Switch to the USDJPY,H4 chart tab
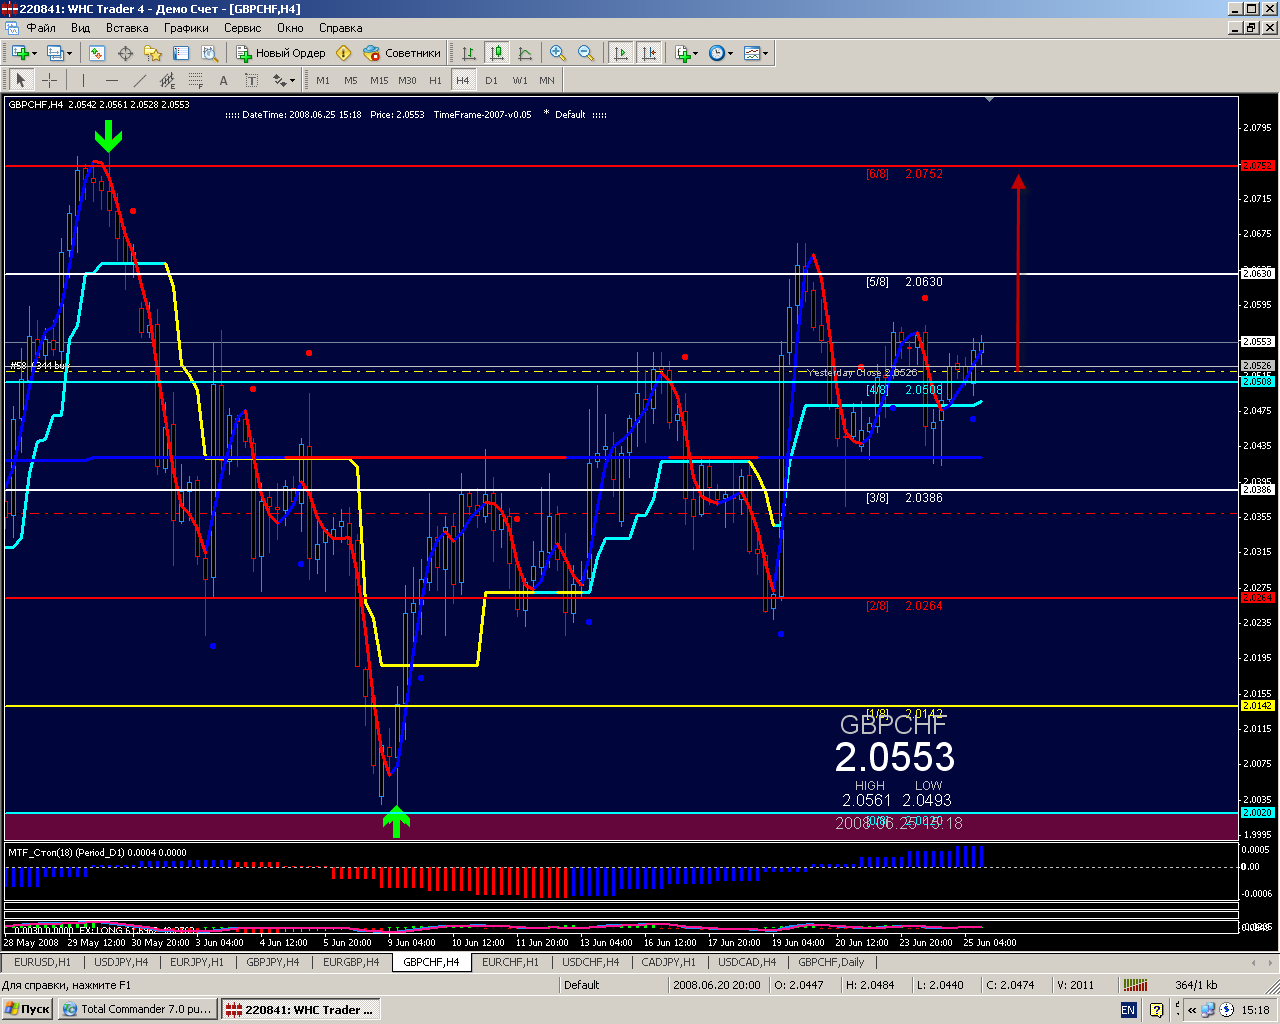This screenshot has height=1024, width=1280. (x=120, y=962)
